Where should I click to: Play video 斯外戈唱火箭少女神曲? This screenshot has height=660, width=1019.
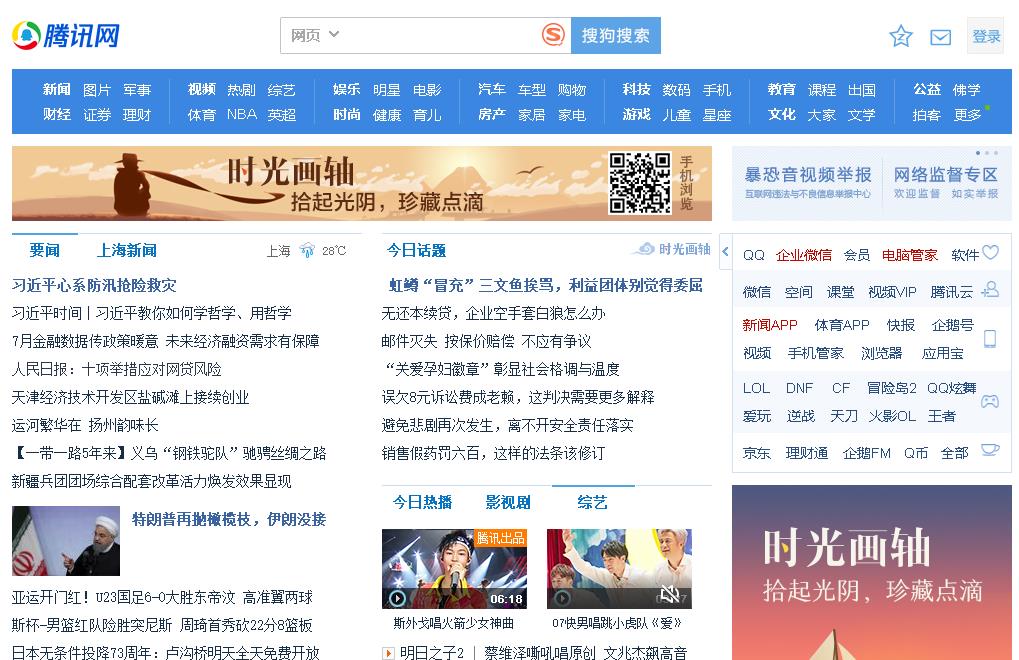pyautogui.click(x=454, y=568)
